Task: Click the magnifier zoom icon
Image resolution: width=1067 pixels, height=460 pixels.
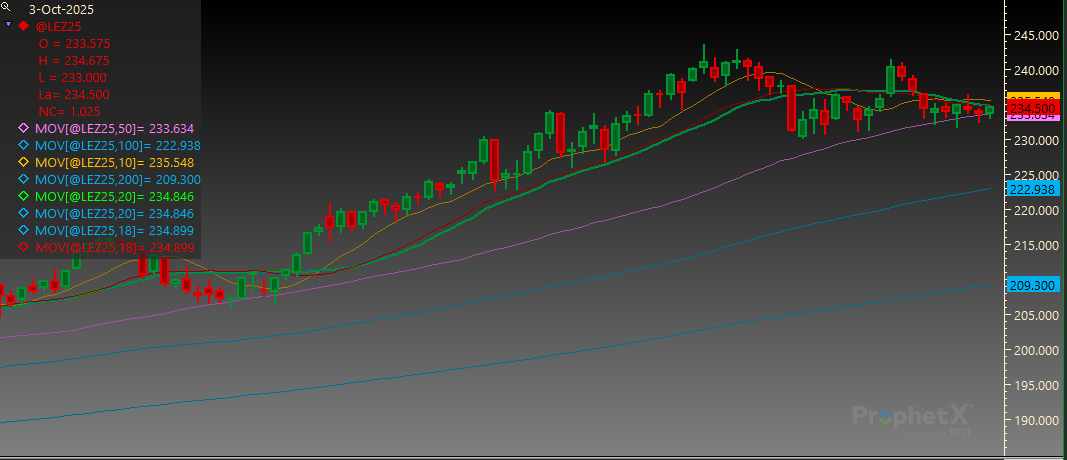Action: (8, 6)
